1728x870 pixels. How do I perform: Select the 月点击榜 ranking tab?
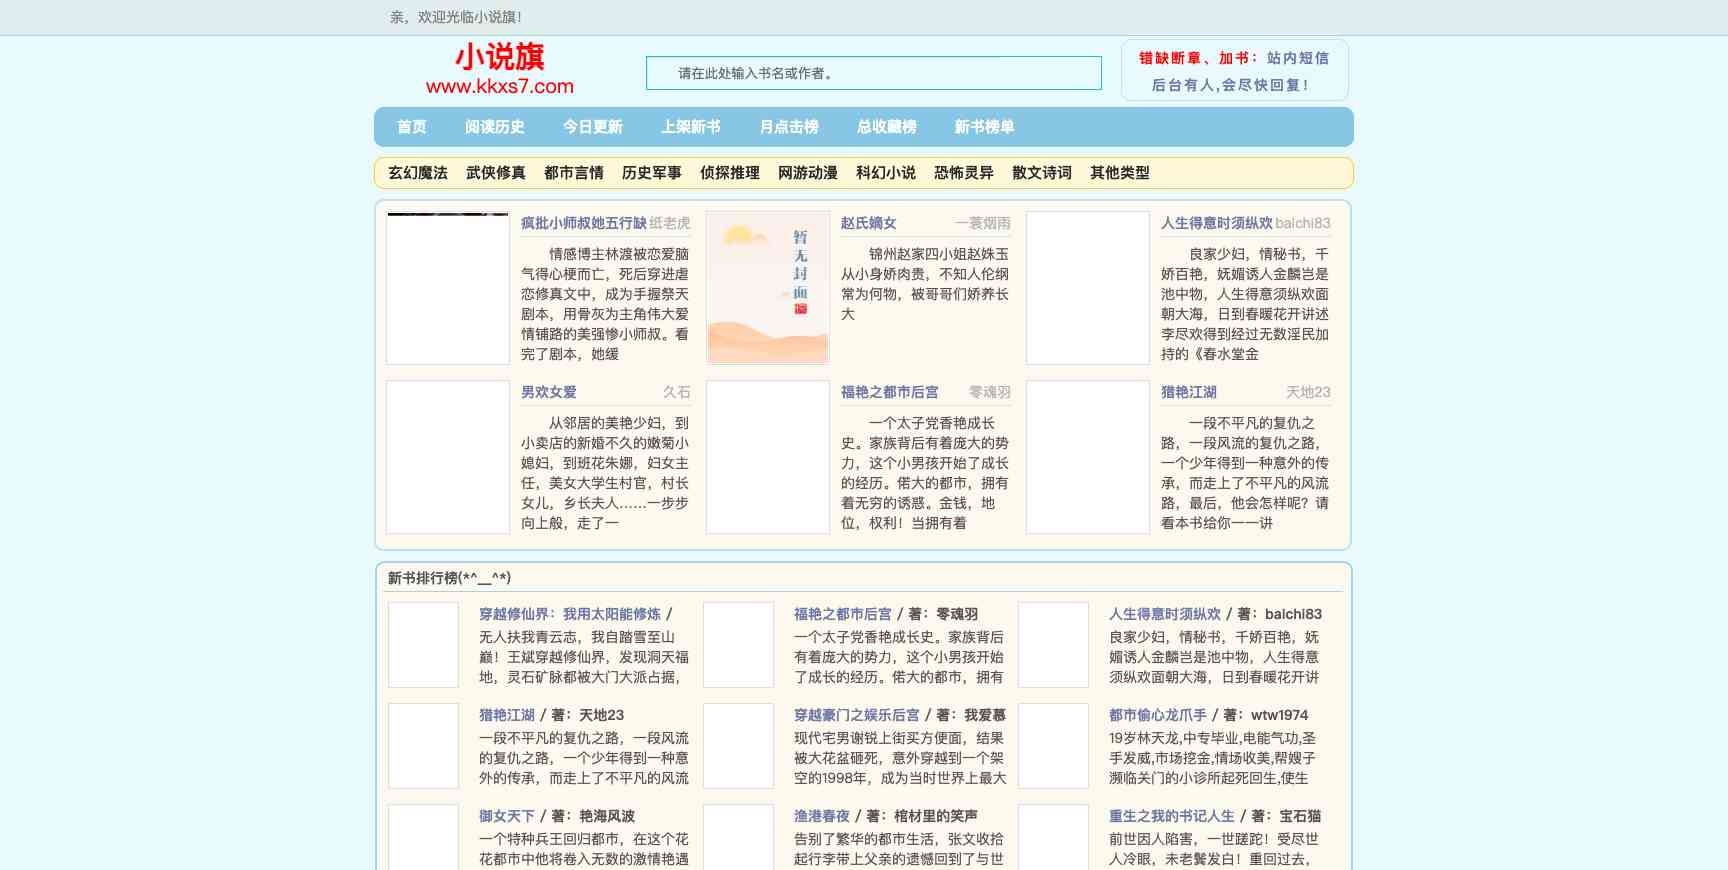coord(788,127)
